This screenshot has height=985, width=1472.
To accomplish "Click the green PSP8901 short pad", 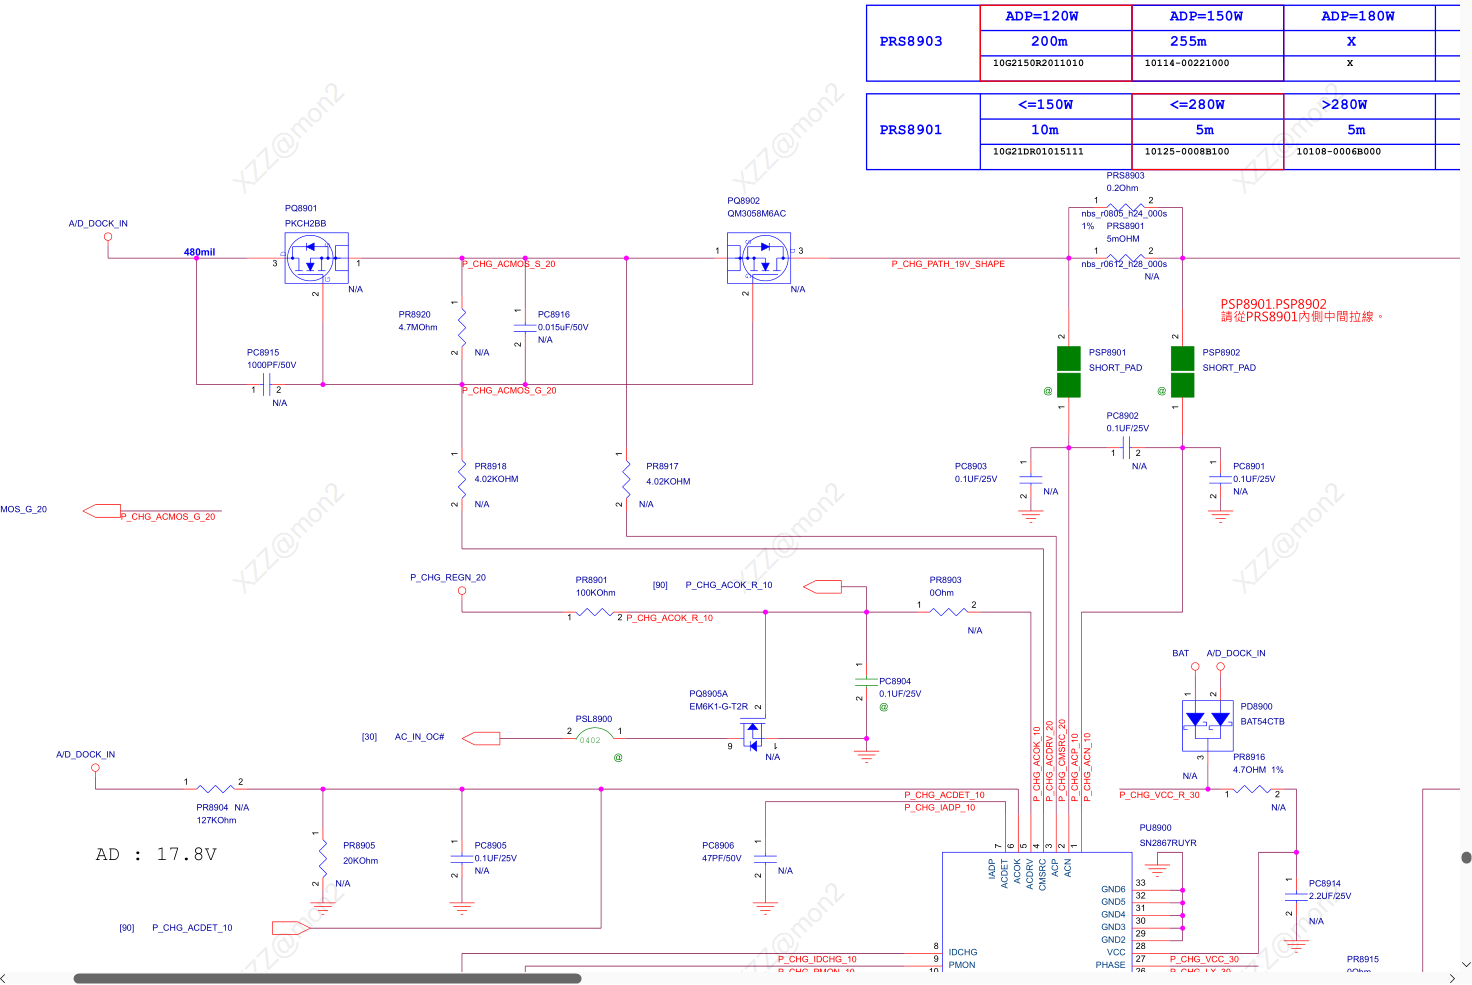I will pos(1069,371).
